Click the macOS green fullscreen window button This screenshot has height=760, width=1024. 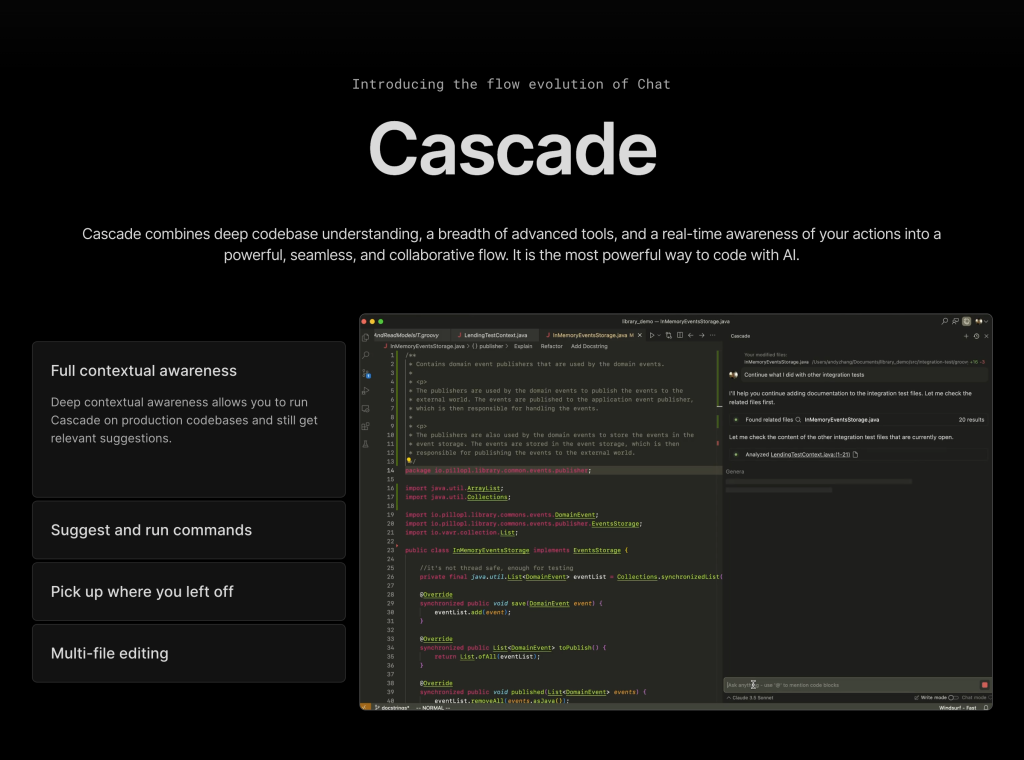click(381, 321)
